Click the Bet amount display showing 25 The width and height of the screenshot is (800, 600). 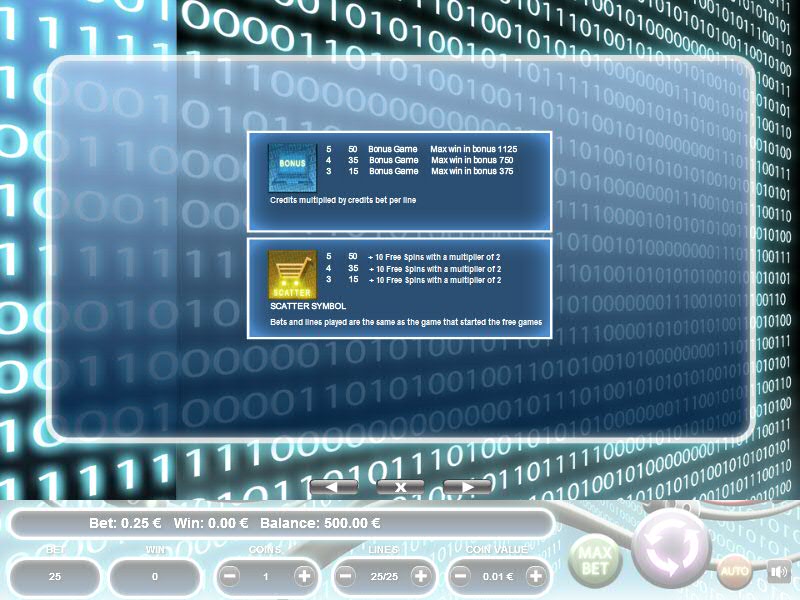54,577
